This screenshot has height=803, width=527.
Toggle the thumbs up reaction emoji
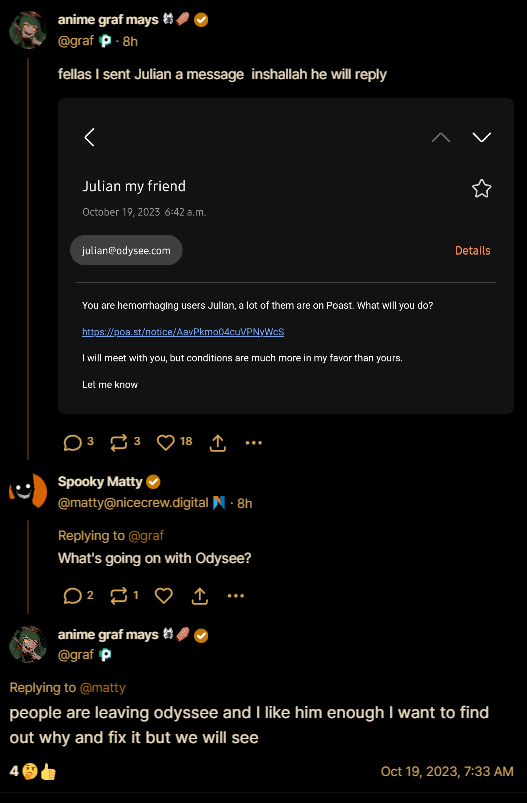click(x=48, y=771)
